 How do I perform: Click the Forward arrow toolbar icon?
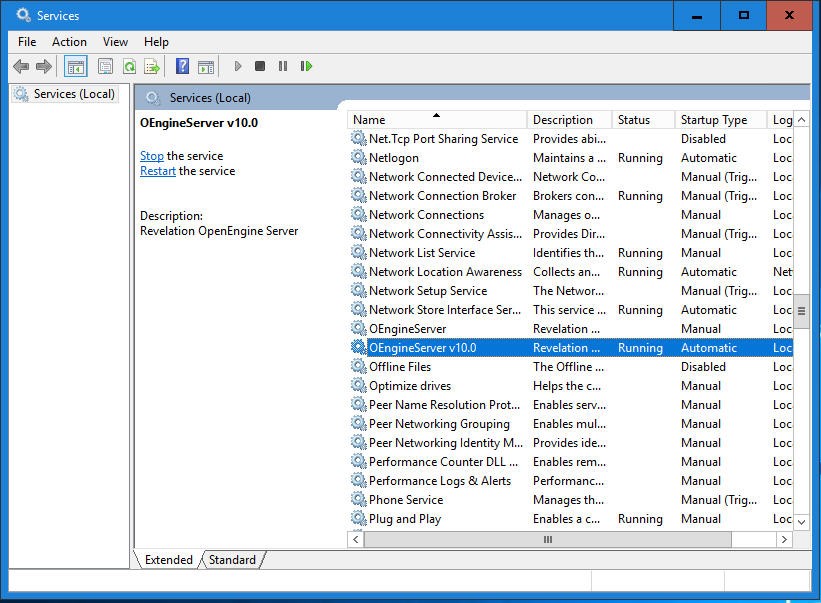click(x=44, y=66)
